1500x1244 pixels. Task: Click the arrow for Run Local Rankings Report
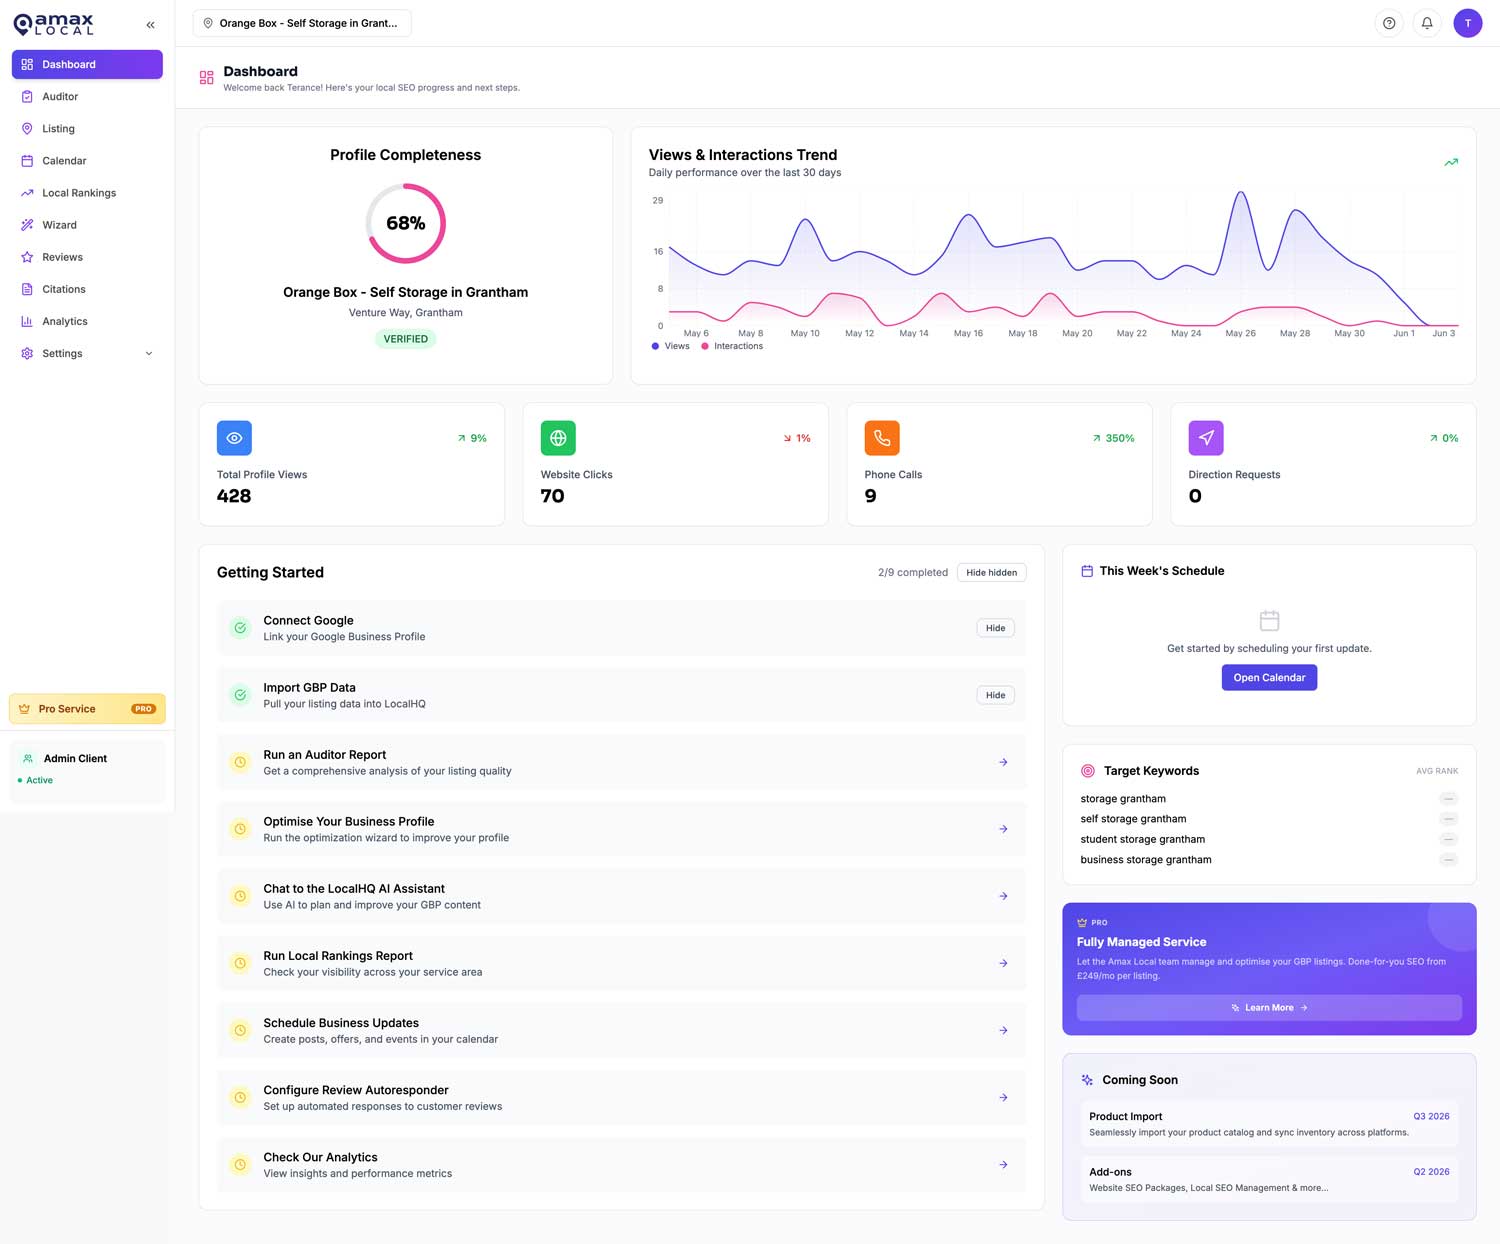1003,963
